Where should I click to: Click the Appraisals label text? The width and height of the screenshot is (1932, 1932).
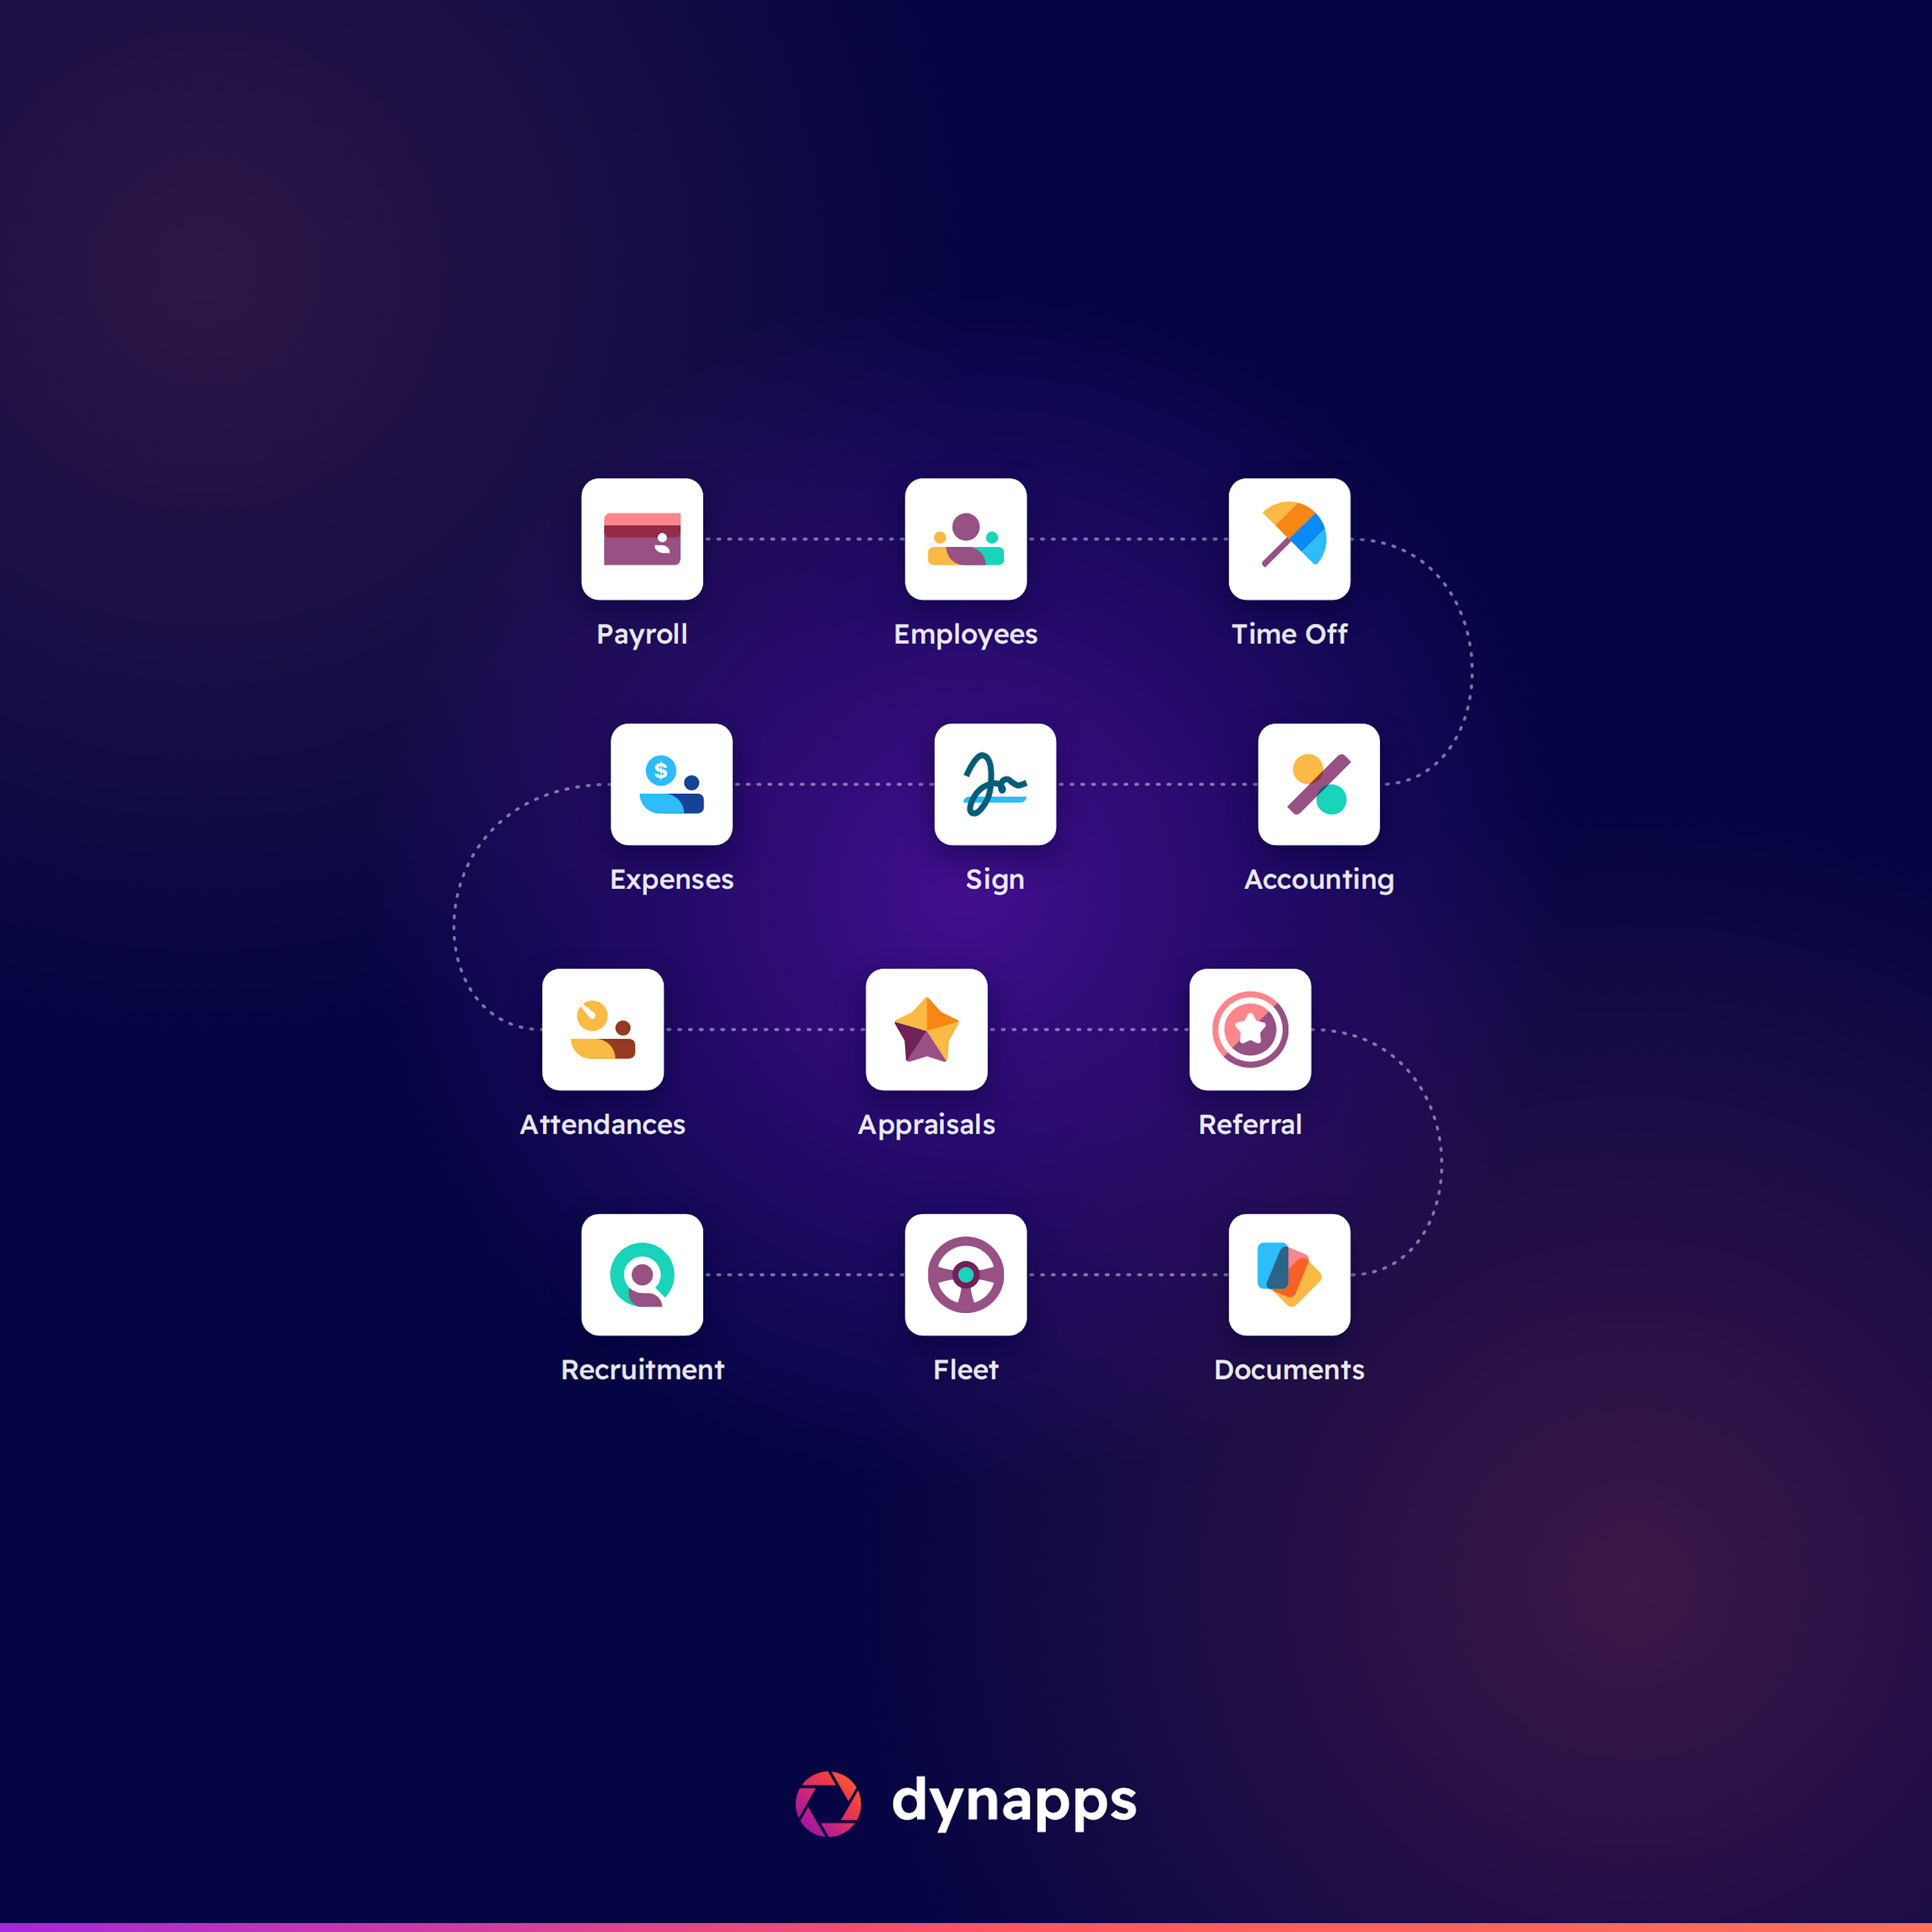point(927,1125)
